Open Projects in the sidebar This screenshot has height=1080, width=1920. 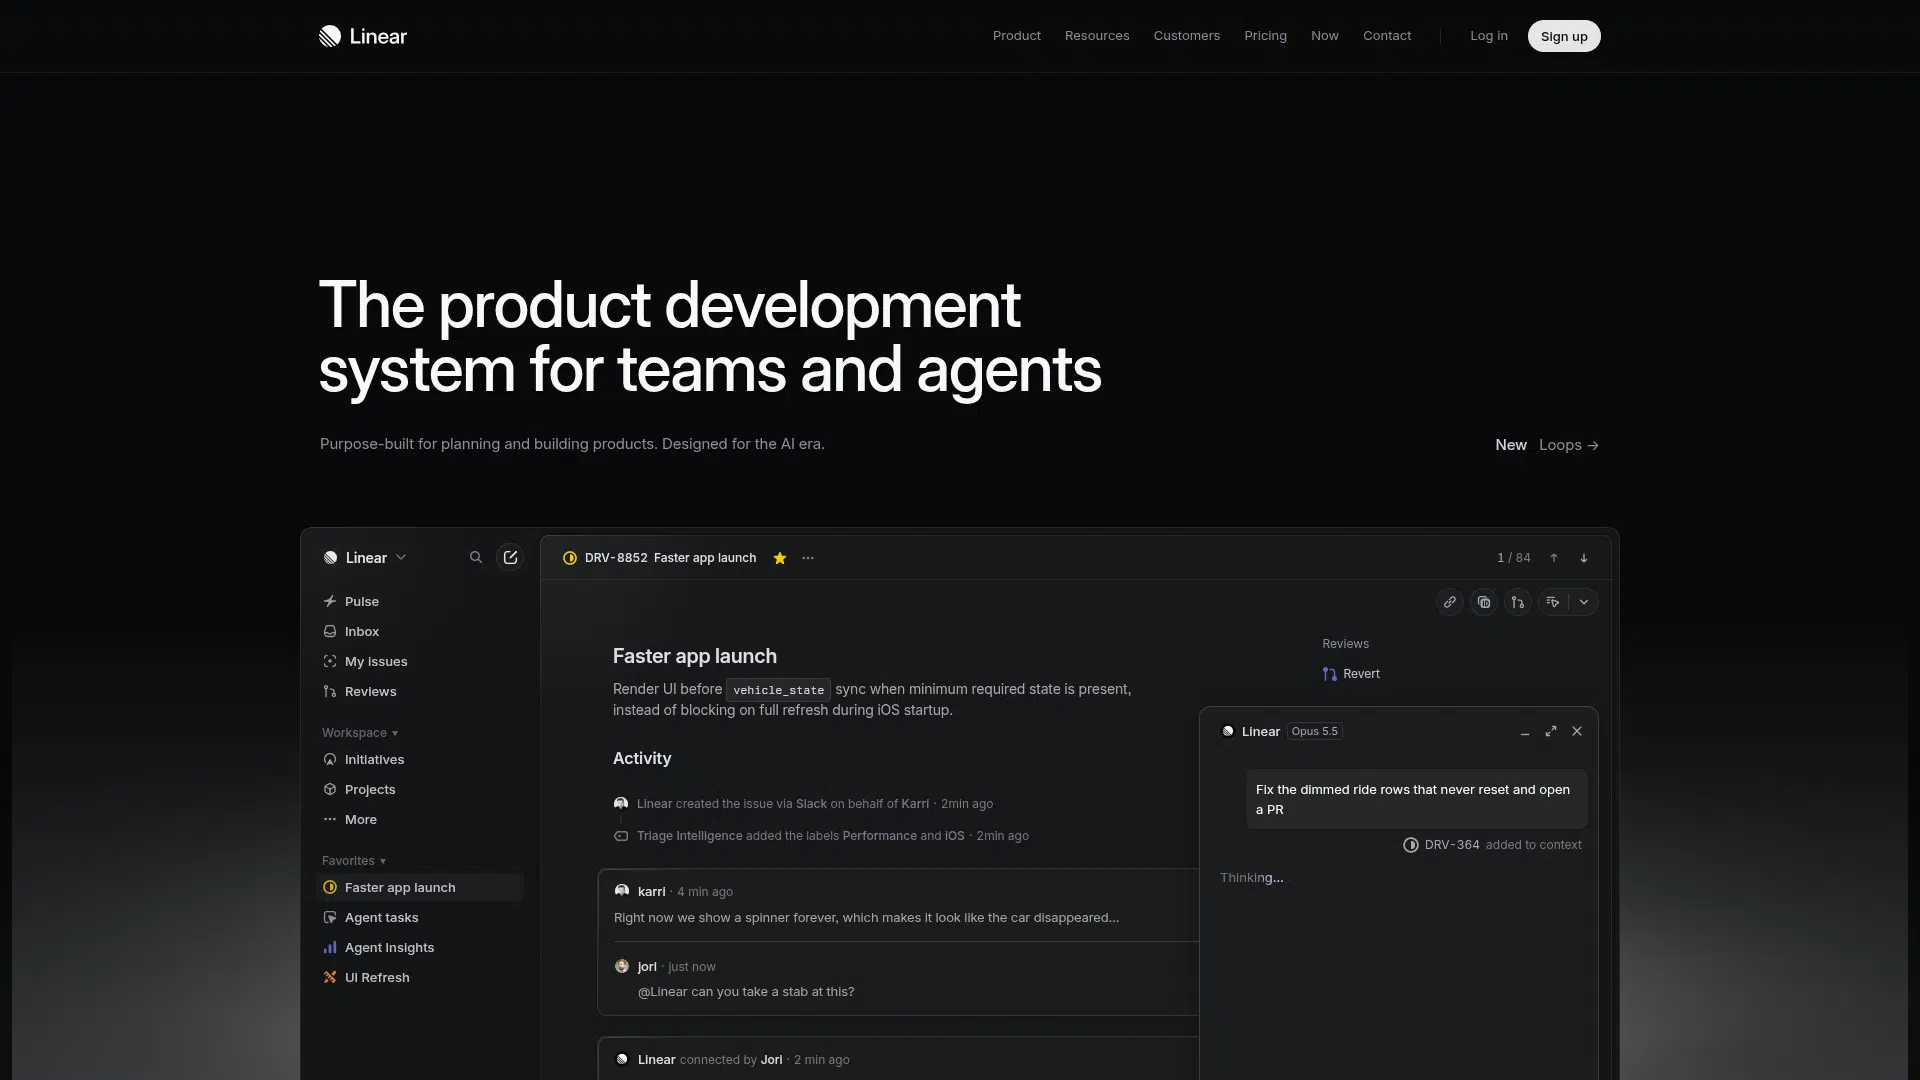[x=420, y=789]
